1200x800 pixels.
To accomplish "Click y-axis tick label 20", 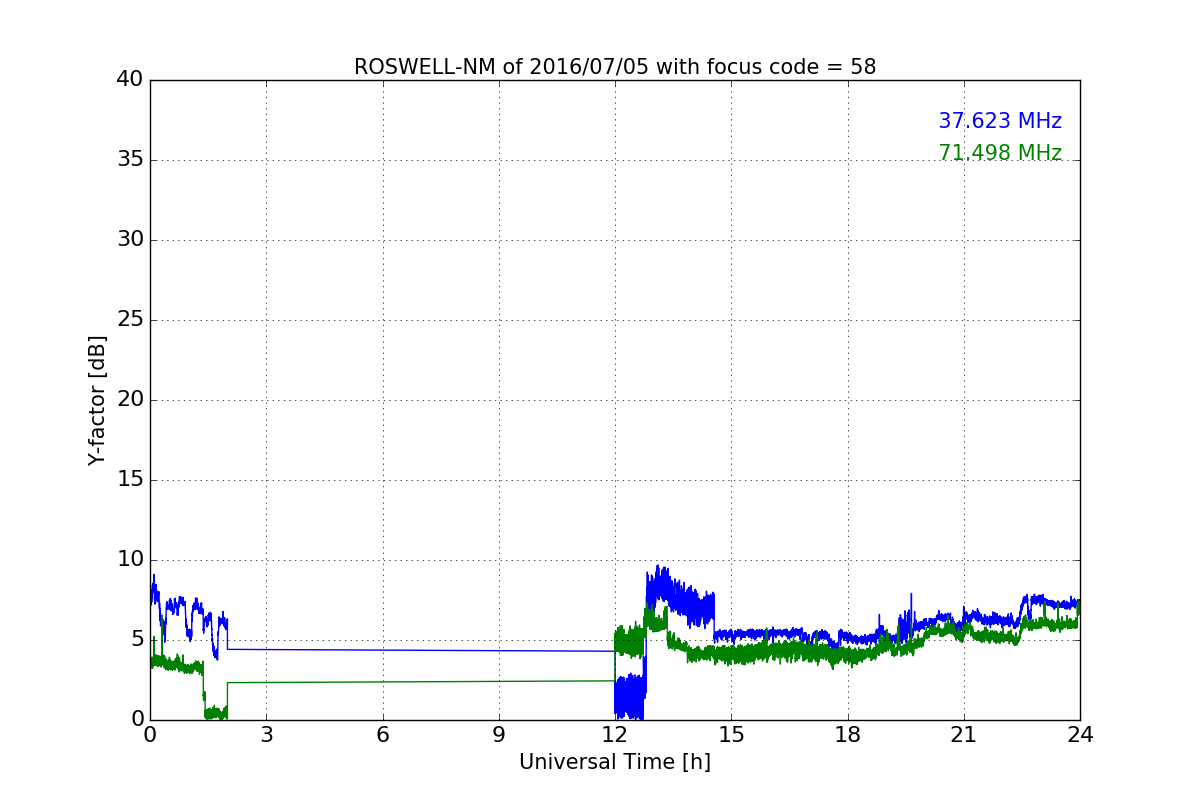I will (x=130, y=399).
